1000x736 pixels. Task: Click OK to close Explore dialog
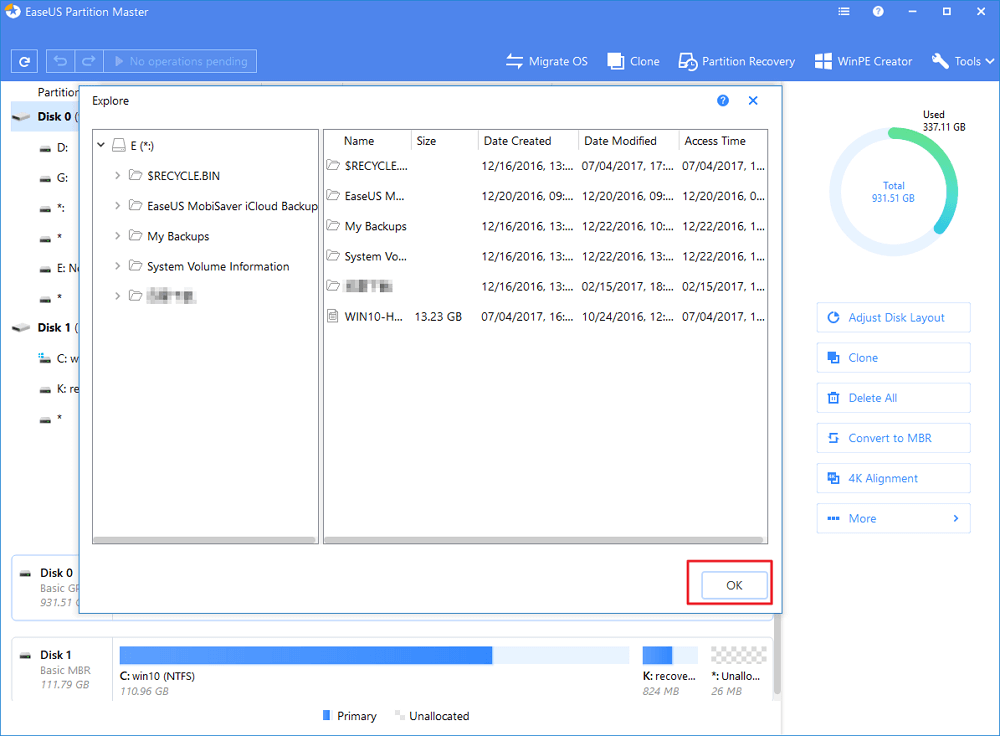[734, 585]
